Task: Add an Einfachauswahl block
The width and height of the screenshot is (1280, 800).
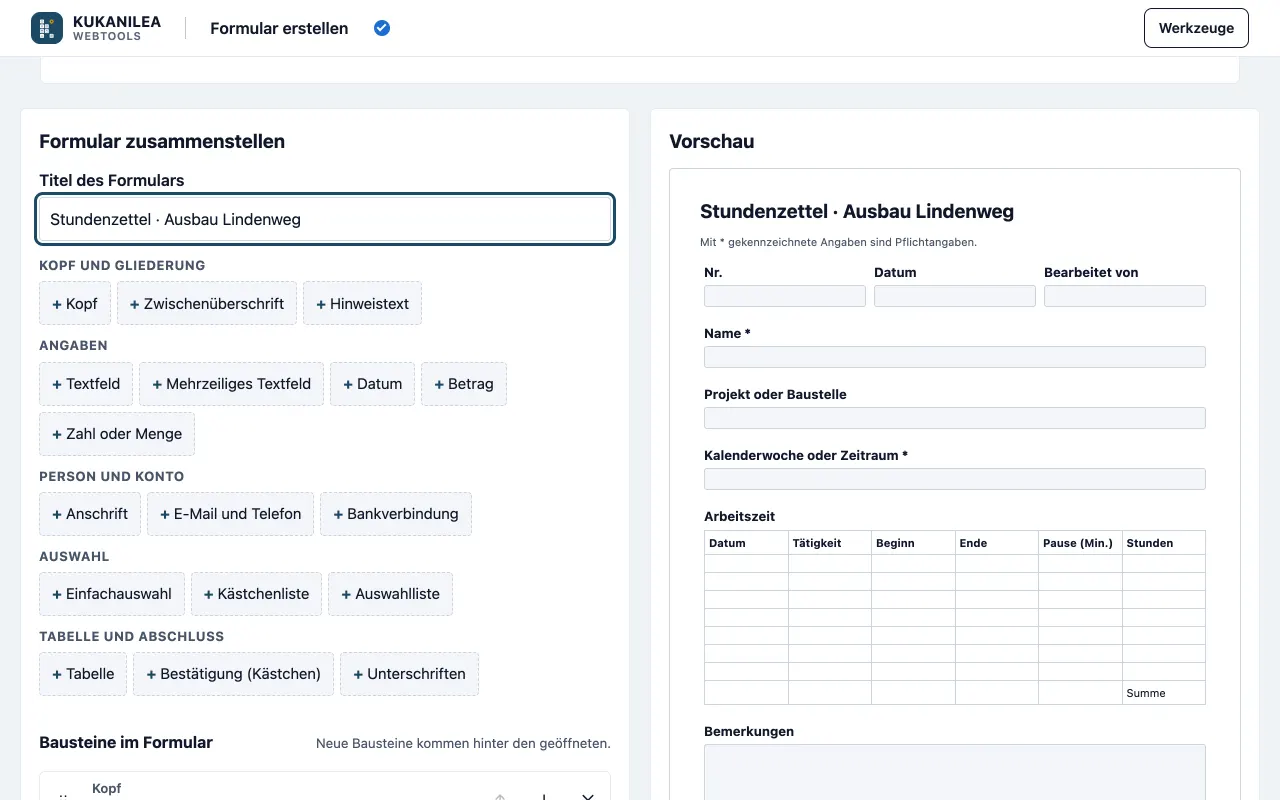Action: point(112,594)
